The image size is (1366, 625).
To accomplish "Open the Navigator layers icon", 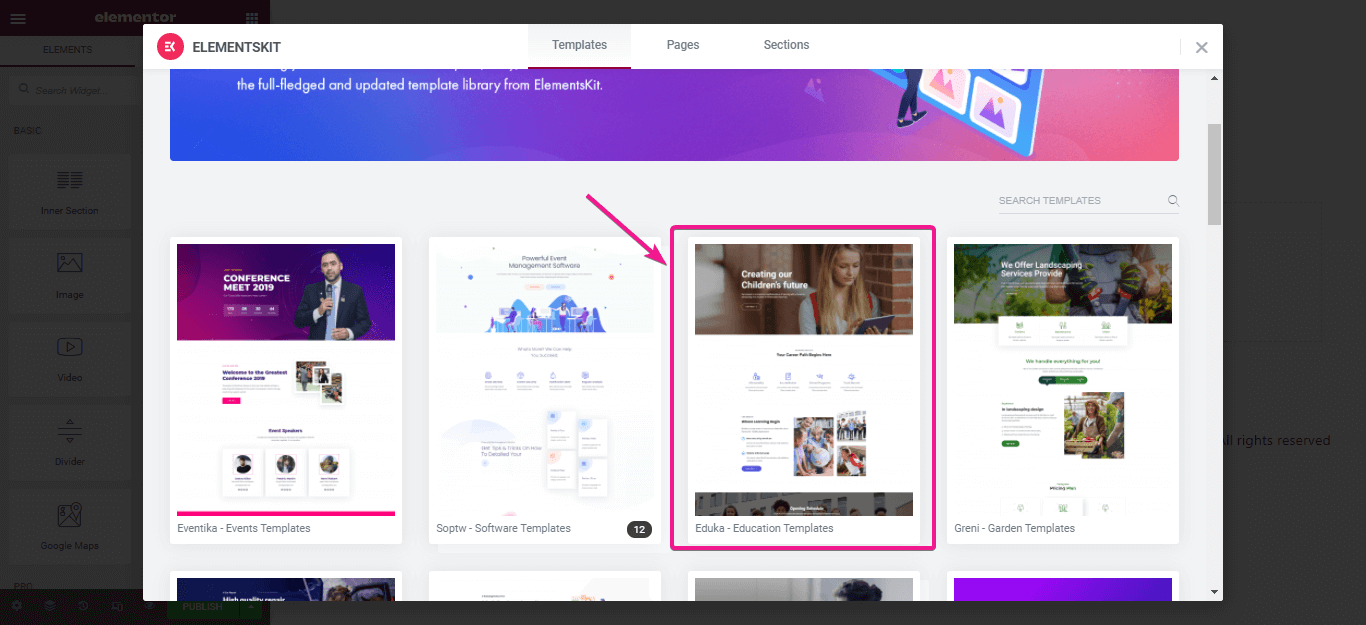I will point(49,606).
